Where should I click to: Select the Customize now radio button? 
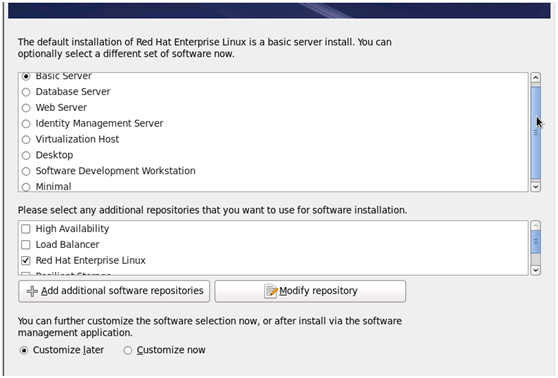128,351
